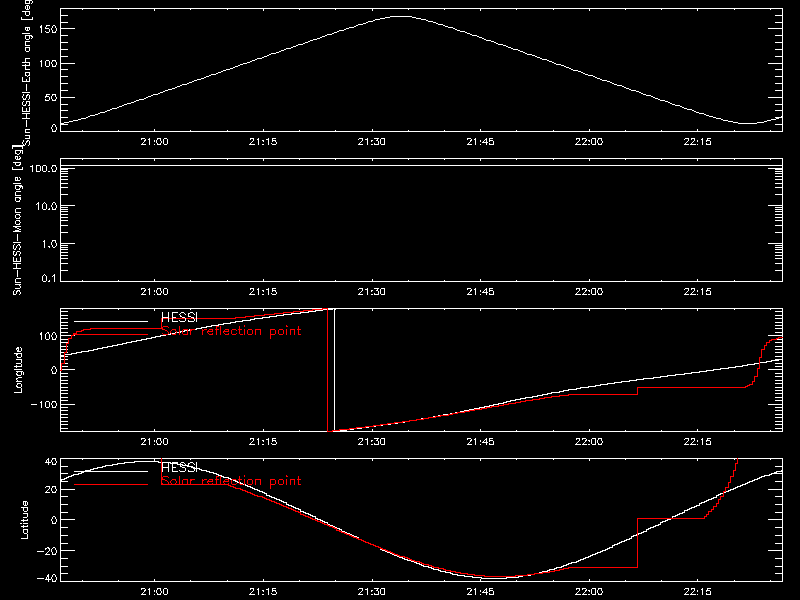Click the "Sun-HESSI-Moon angle [deg]" axis label
The width and height of the screenshot is (800, 600).
17,220
